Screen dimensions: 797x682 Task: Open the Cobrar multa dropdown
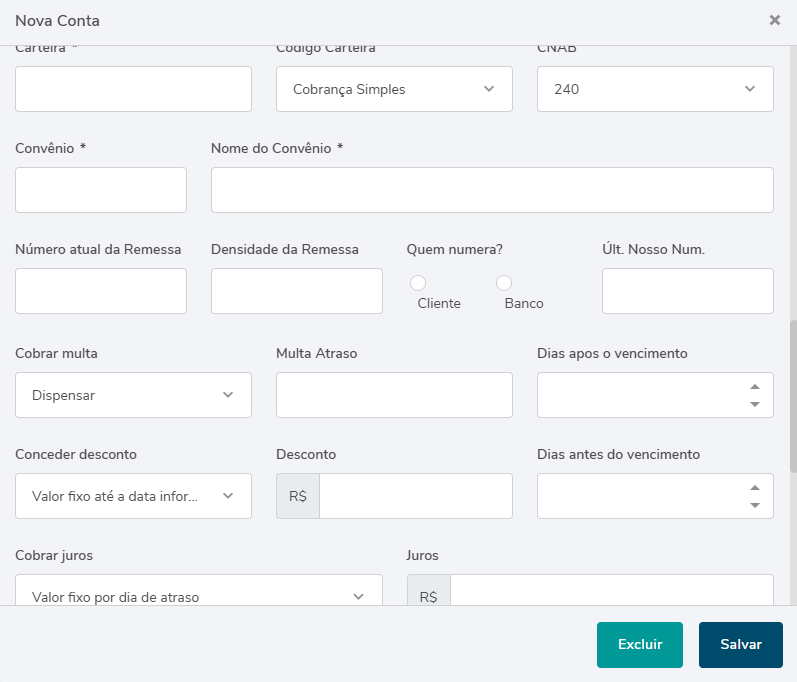coord(133,395)
